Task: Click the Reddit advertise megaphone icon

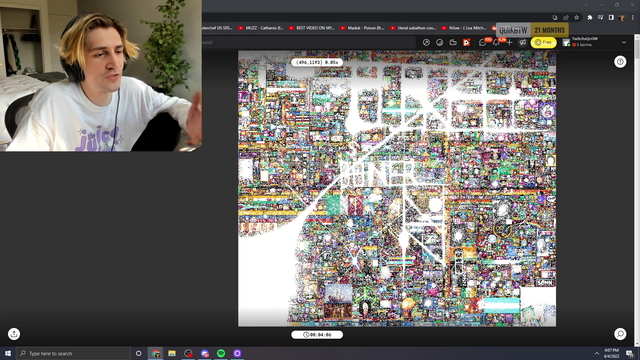Action: (x=522, y=42)
